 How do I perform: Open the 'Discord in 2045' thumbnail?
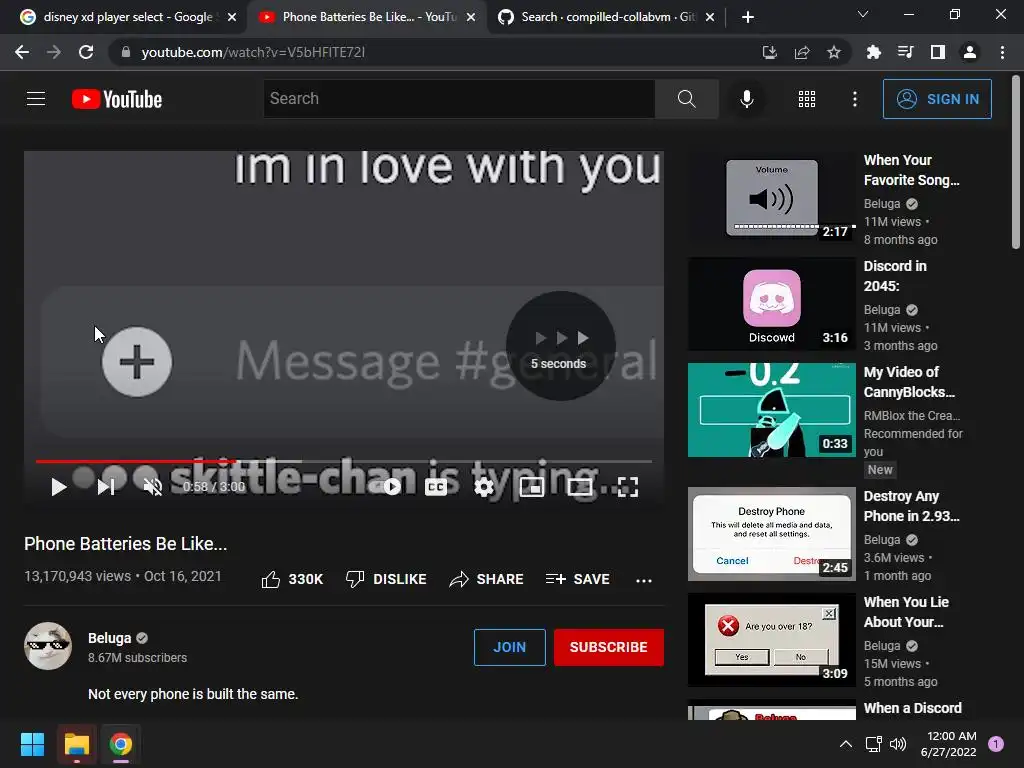pos(772,304)
